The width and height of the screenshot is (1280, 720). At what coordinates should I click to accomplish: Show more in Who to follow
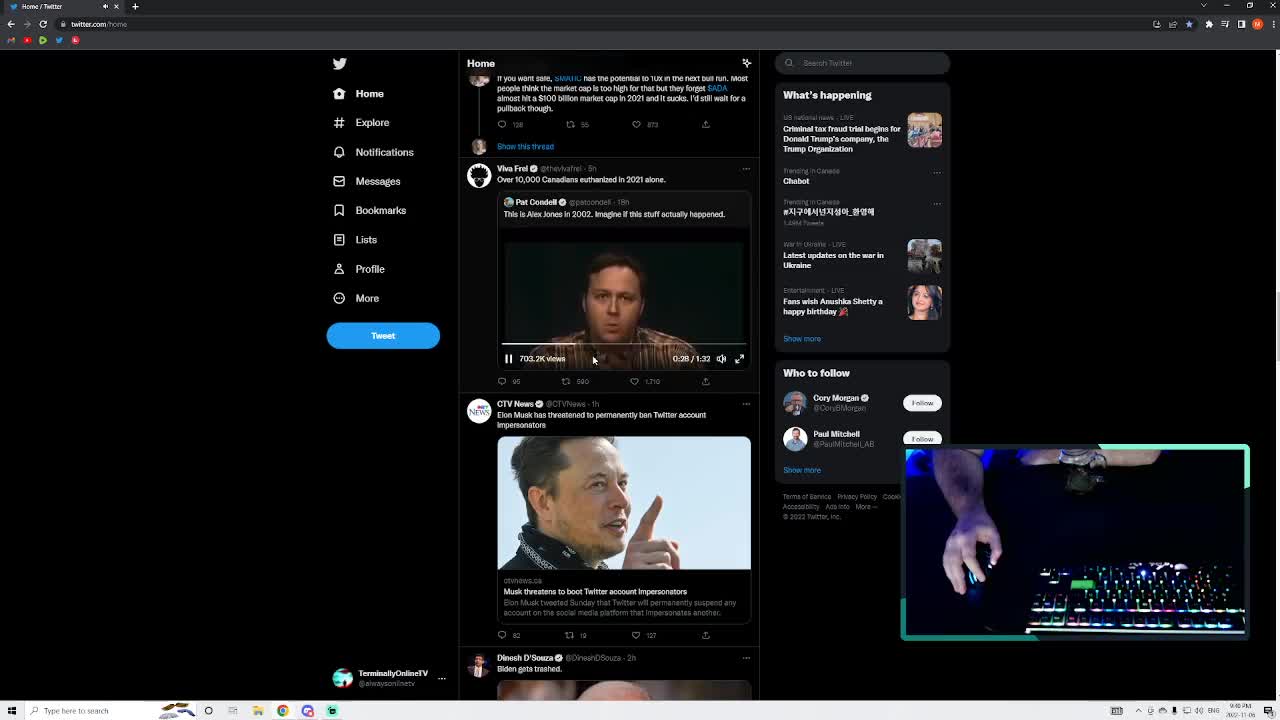(x=802, y=470)
